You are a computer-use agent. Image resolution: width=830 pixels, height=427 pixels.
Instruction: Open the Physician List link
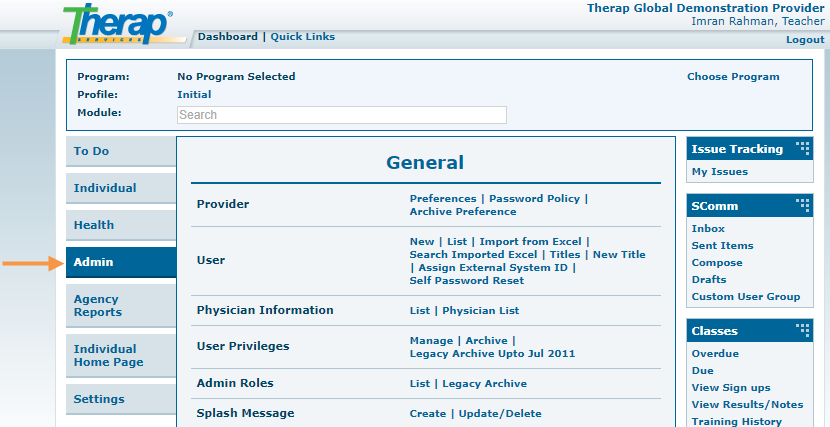coord(481,311)
